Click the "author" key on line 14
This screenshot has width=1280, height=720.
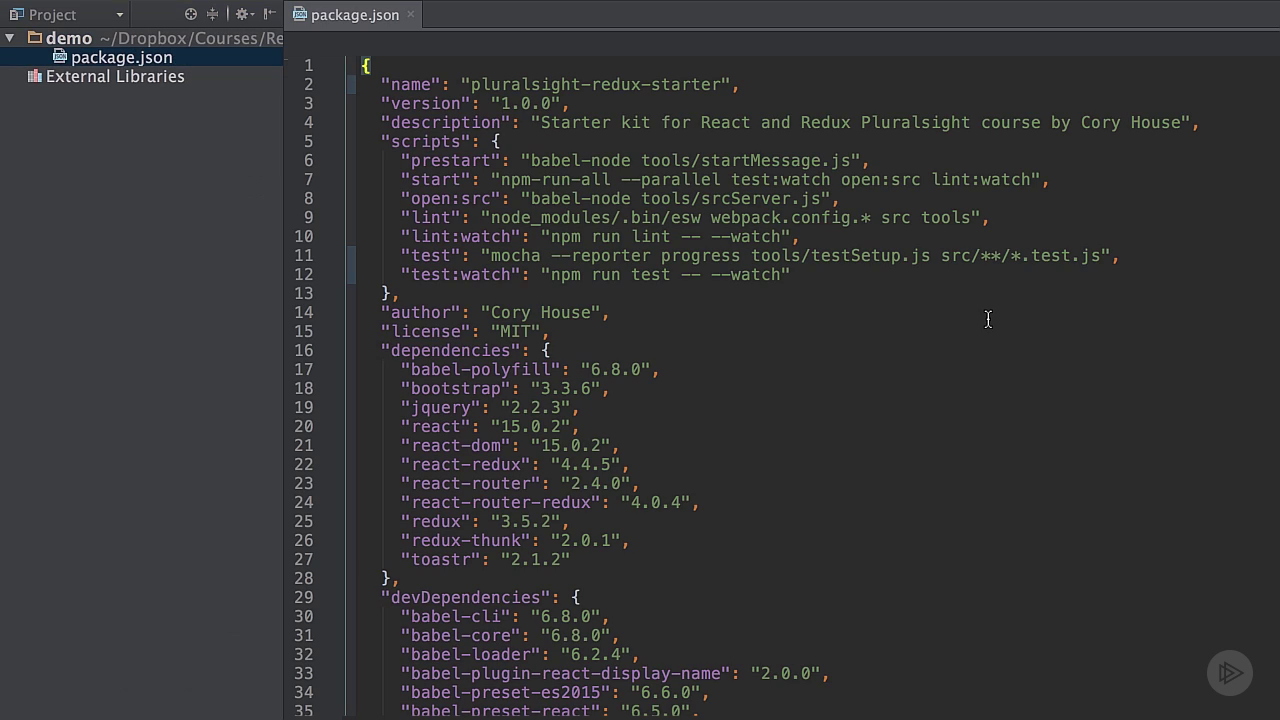tap(420, 312)
